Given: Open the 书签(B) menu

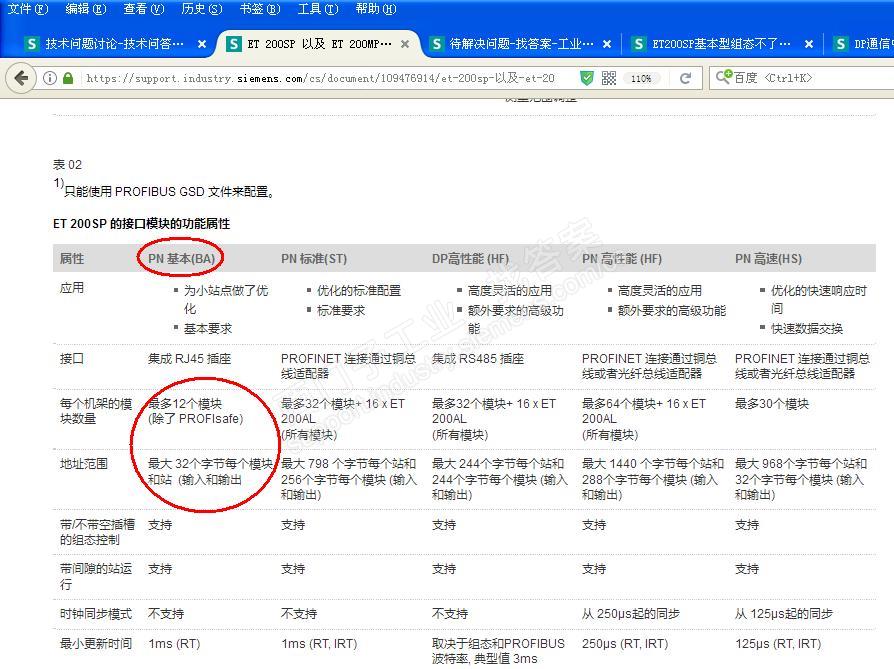Looking at the screenshot, I should click(x=259, y=9).
